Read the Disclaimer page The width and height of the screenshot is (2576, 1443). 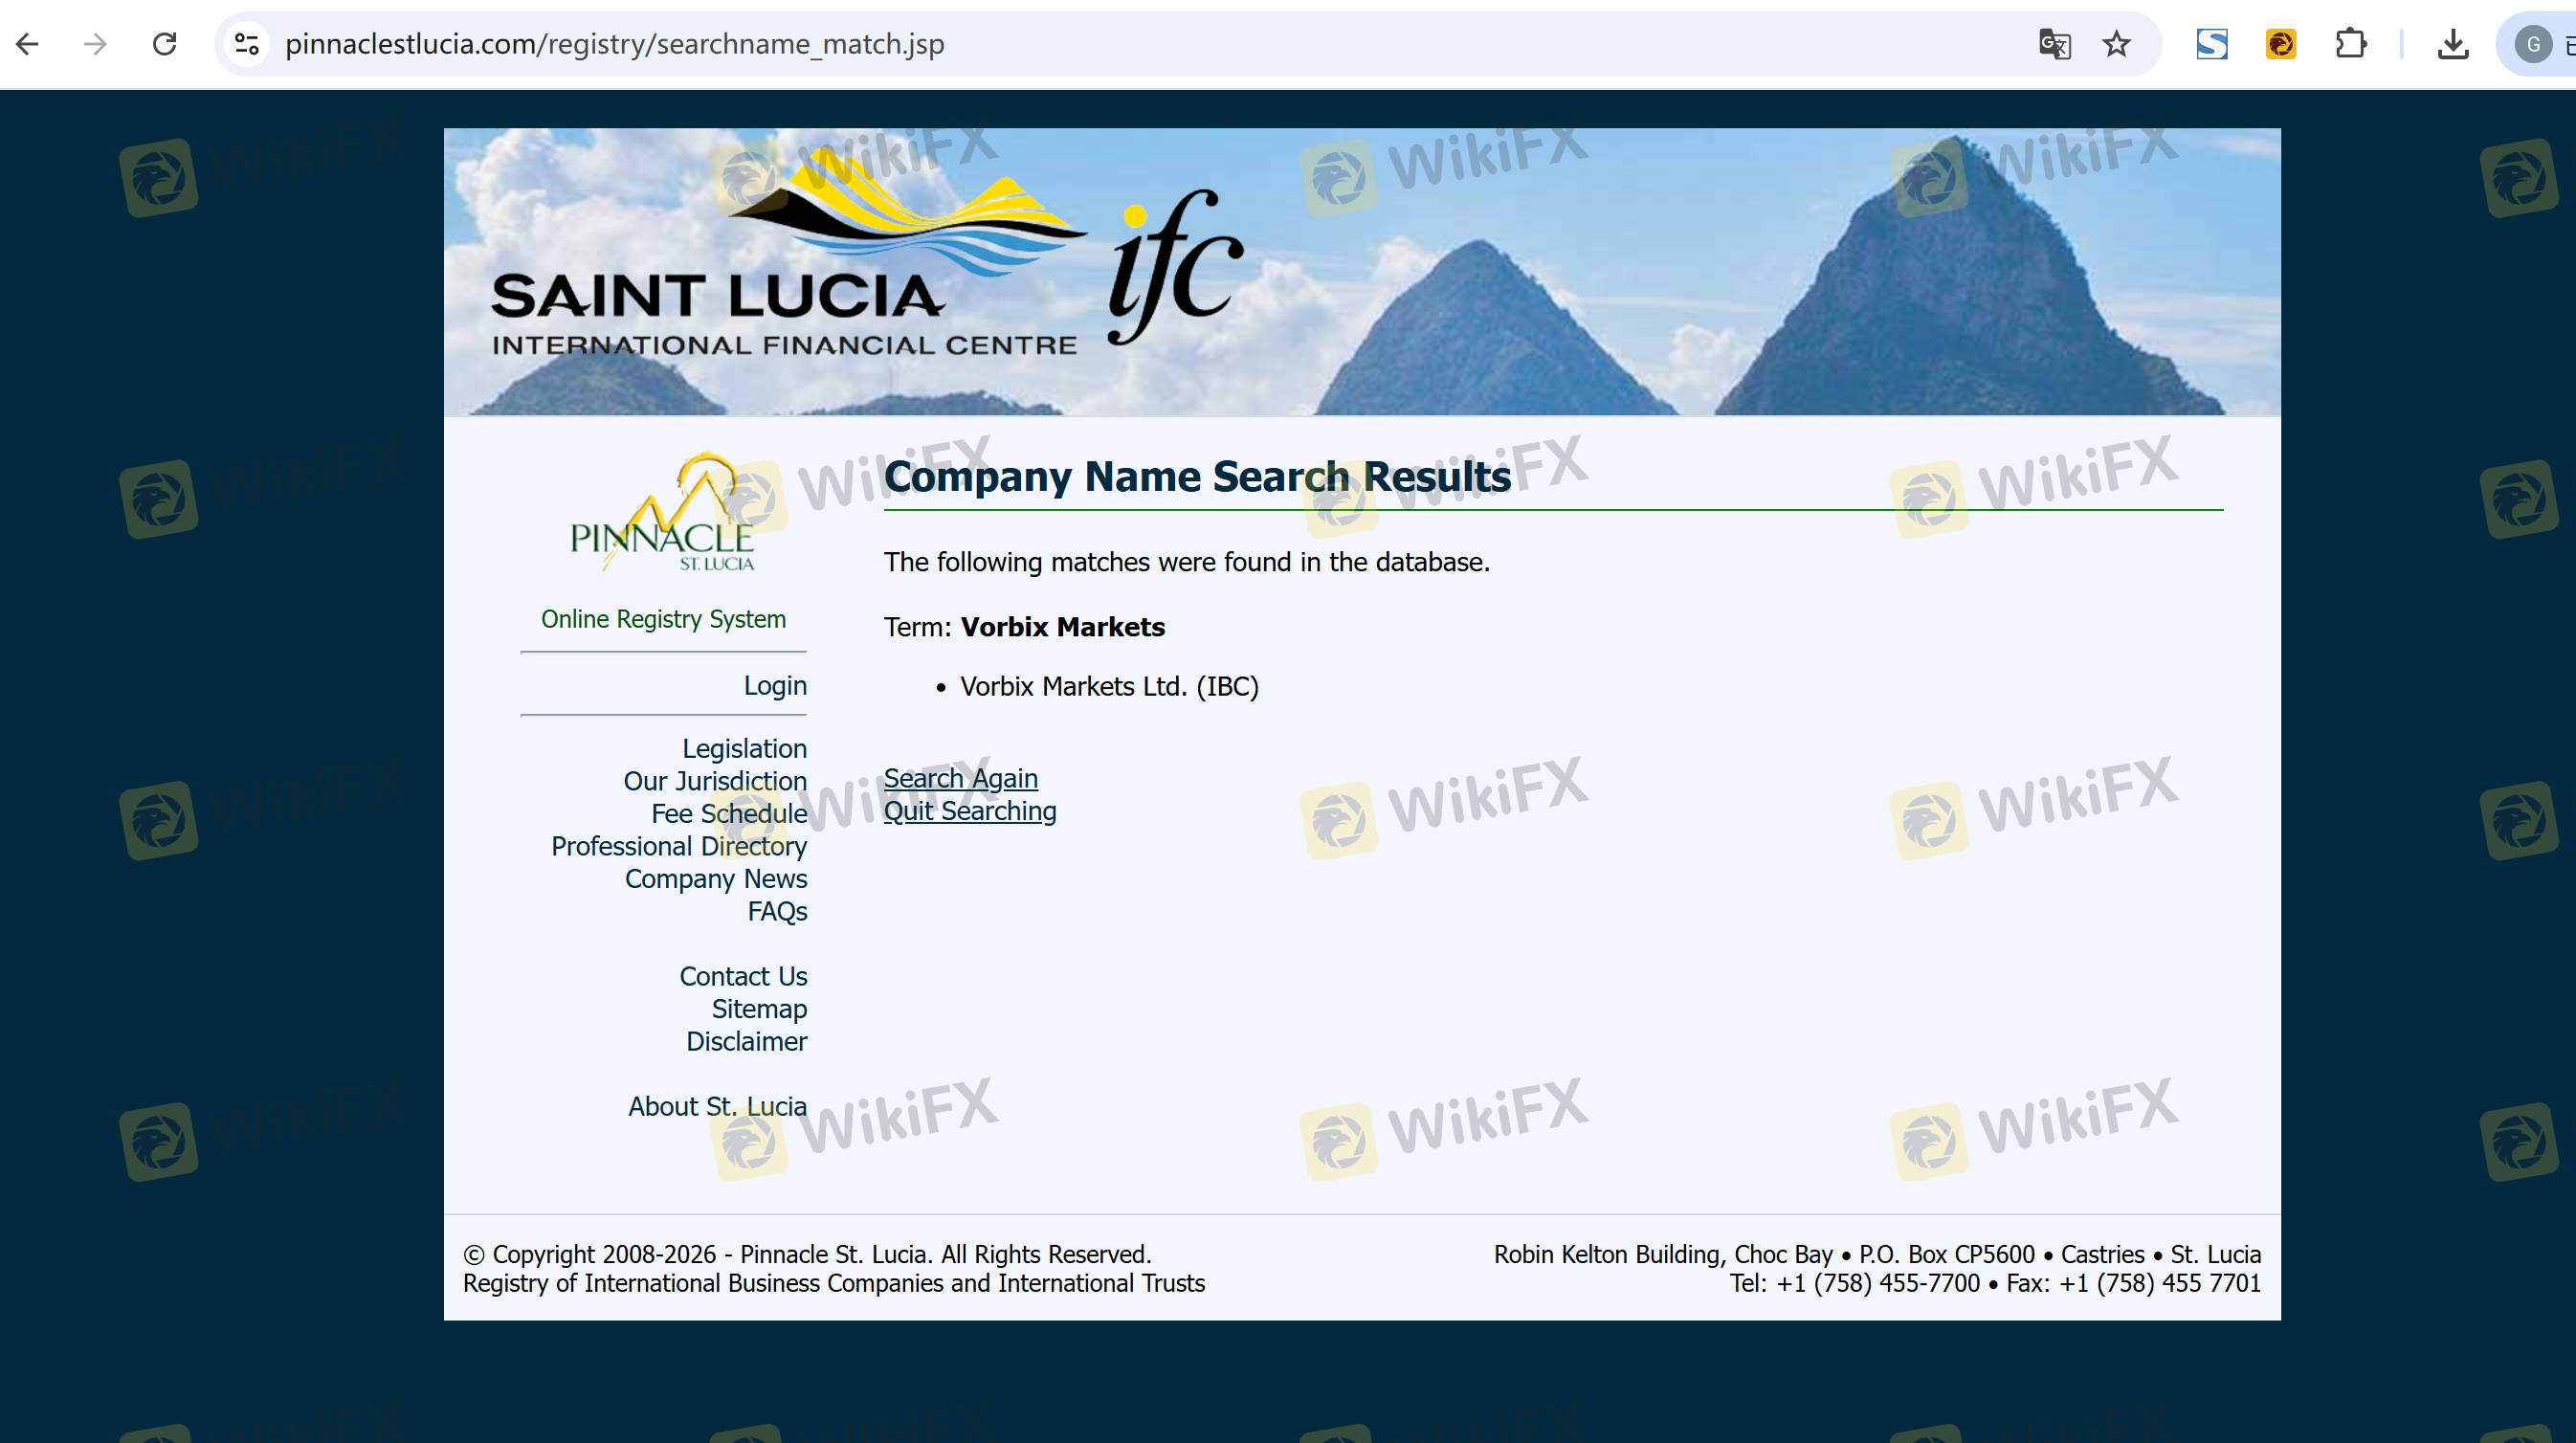[x=746, y=1041]
